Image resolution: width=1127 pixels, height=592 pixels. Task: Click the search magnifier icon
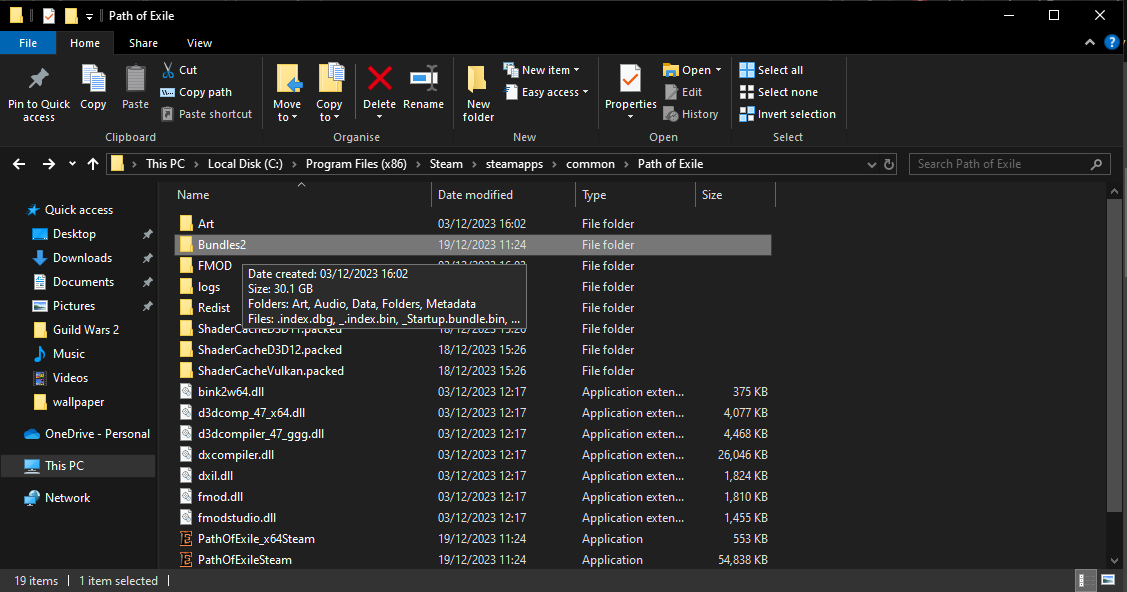(1096, 165)
